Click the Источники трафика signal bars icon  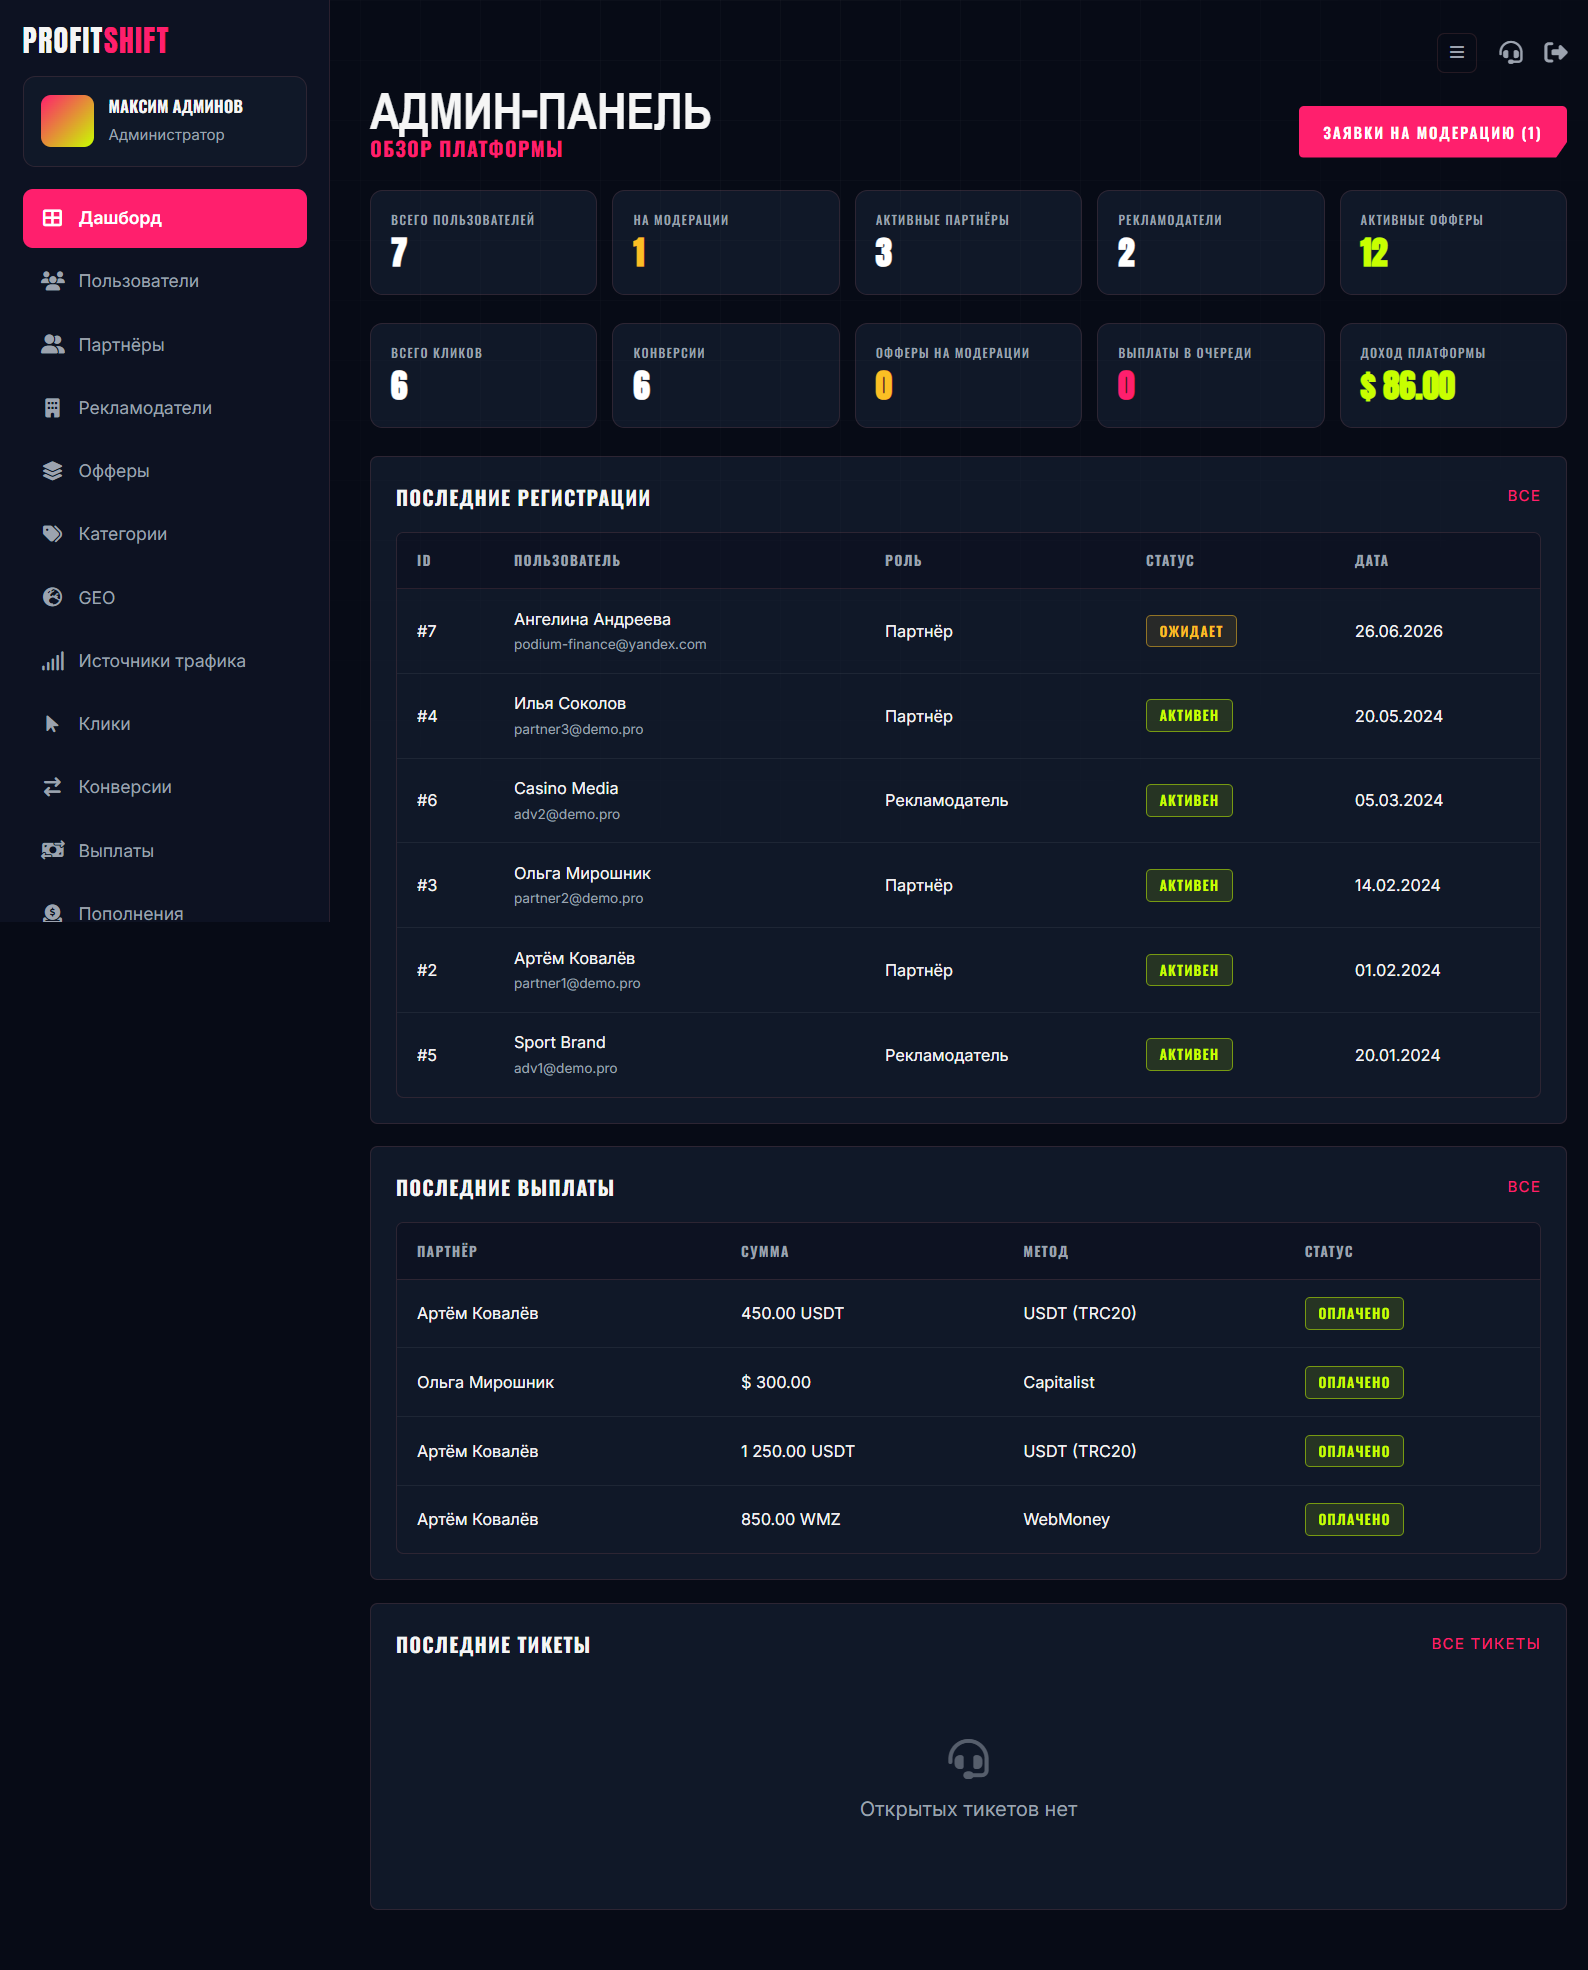[x=53, y=661]
